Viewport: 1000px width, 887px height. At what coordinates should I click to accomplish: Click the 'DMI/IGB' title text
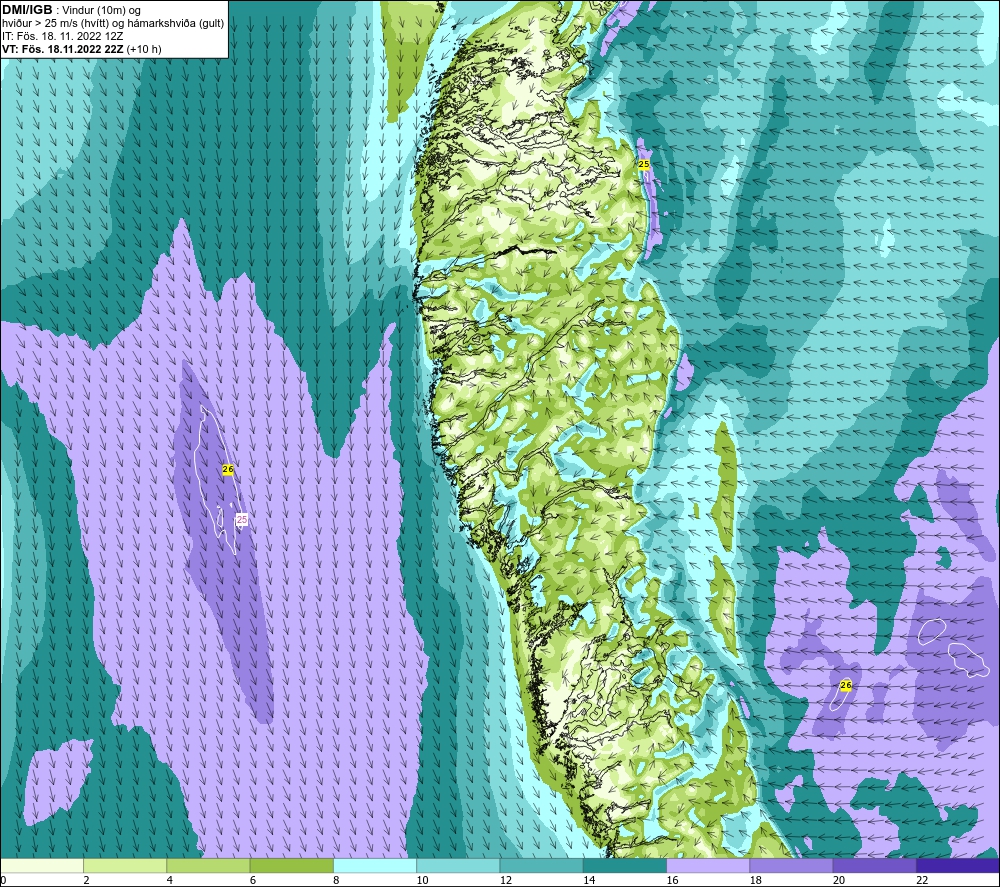tap(27, 10)
